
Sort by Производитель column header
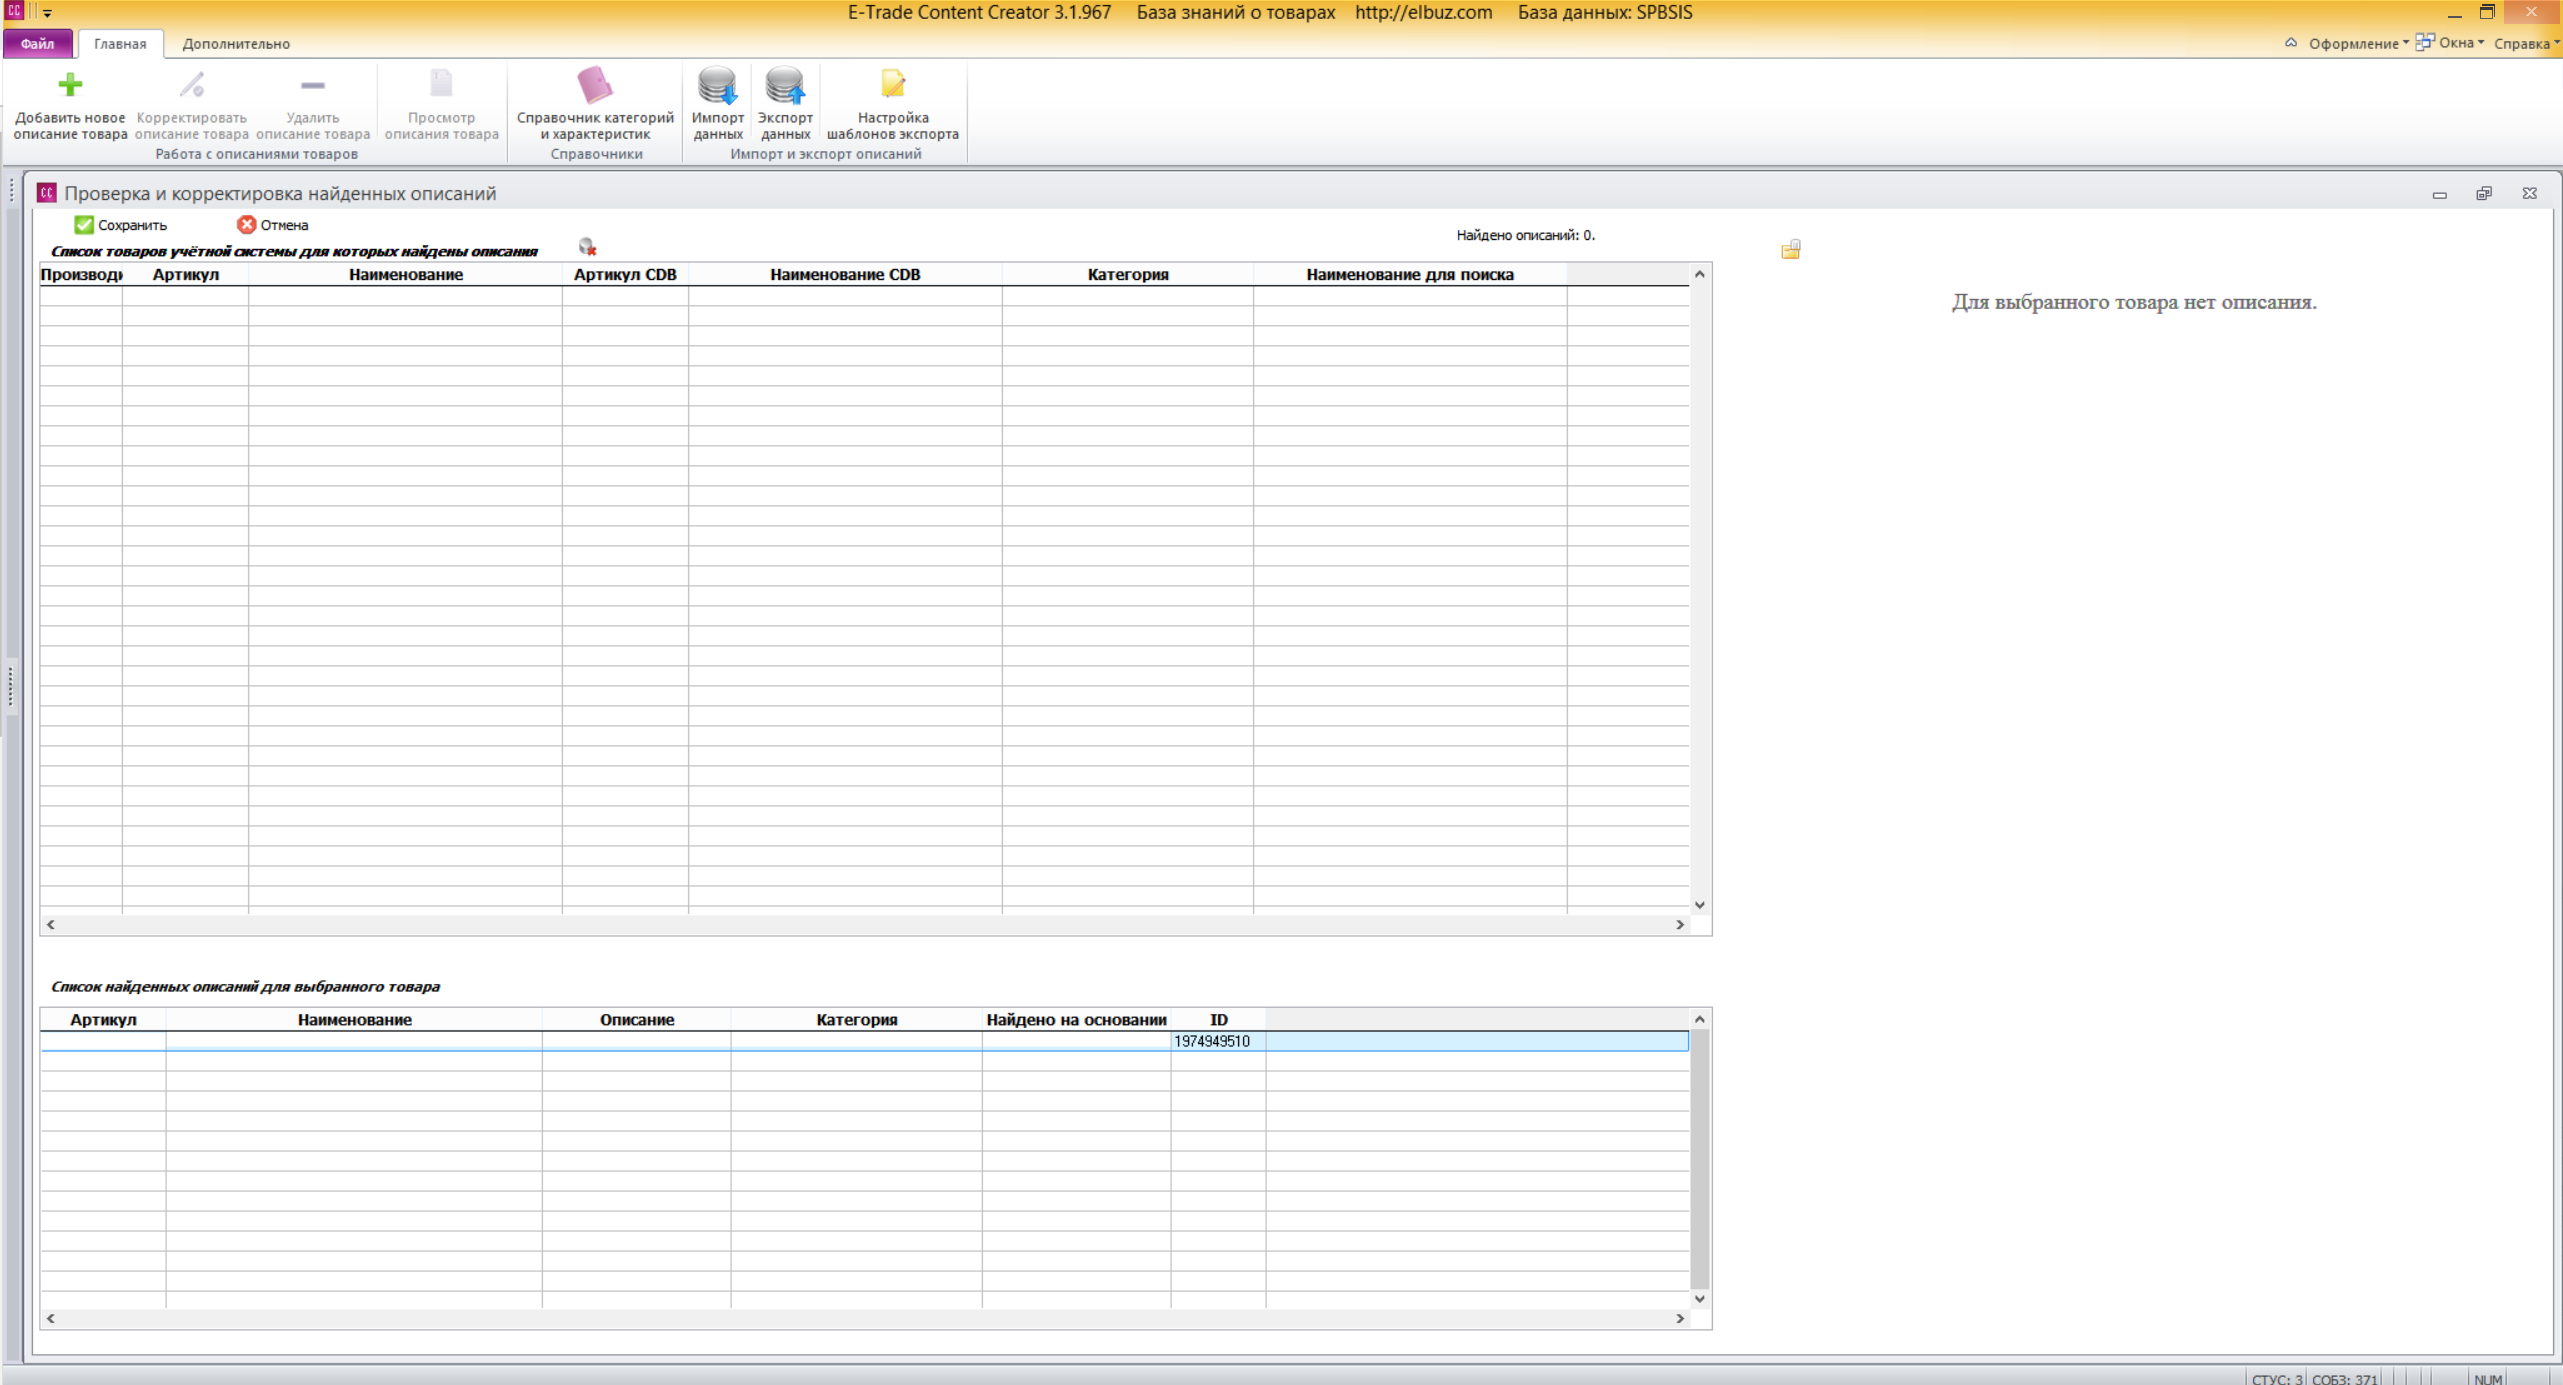[81, 274]
